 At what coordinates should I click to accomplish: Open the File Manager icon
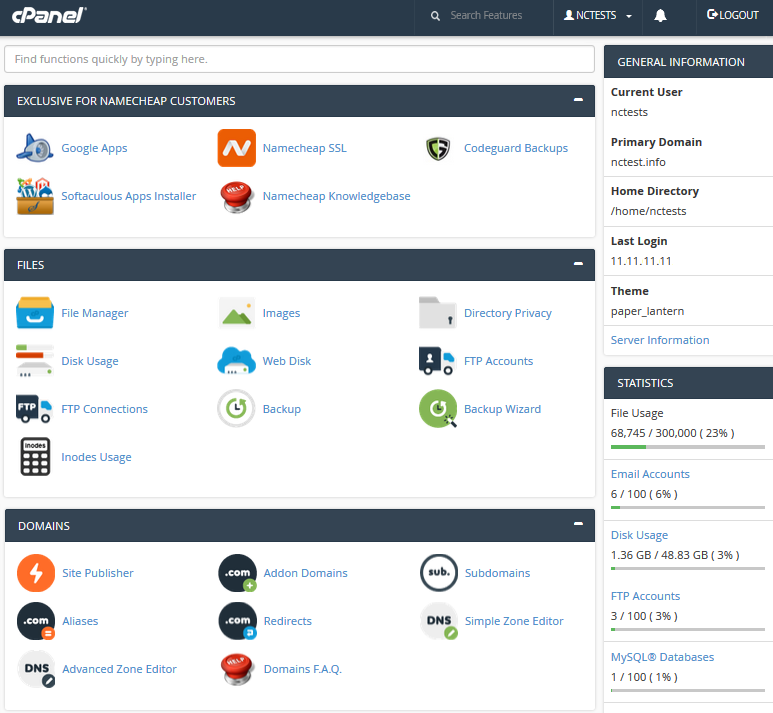pos(35,313)
